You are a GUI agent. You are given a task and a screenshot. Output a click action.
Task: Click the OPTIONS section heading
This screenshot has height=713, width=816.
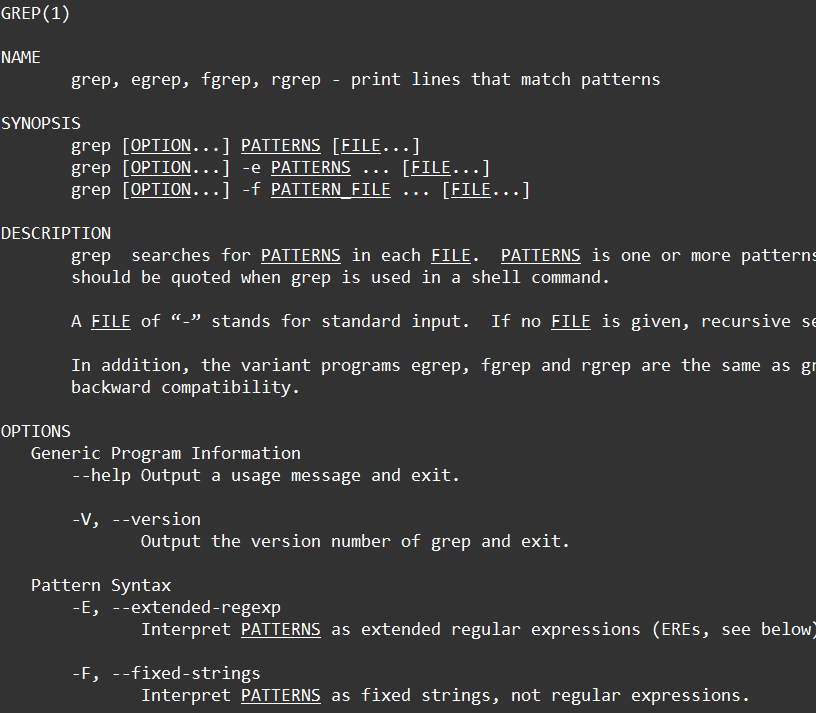[x=36, y=431]
